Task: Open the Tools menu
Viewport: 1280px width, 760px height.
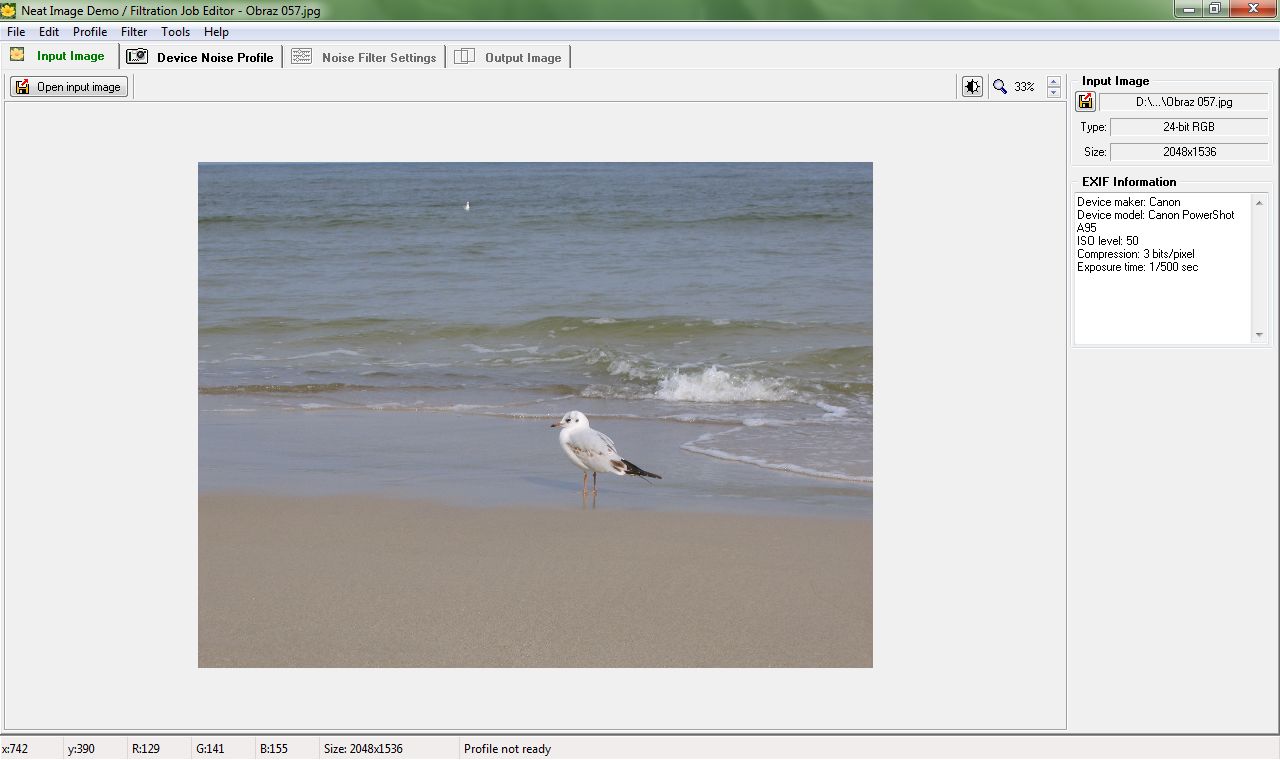Action: click(x=175, y=32)
